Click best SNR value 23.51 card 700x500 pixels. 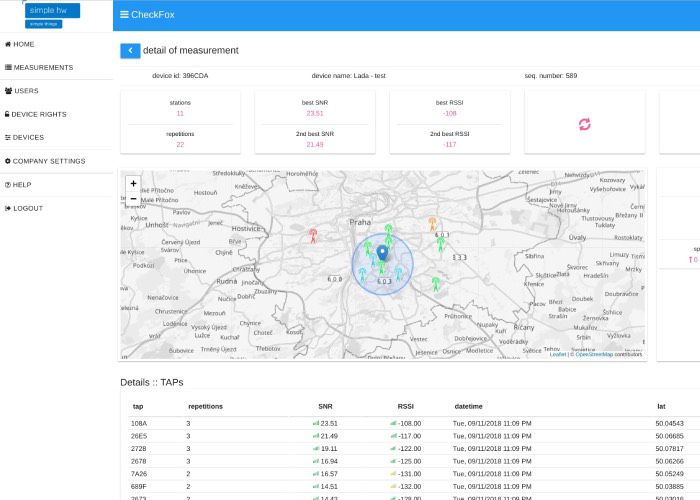[x=315, y=113]
